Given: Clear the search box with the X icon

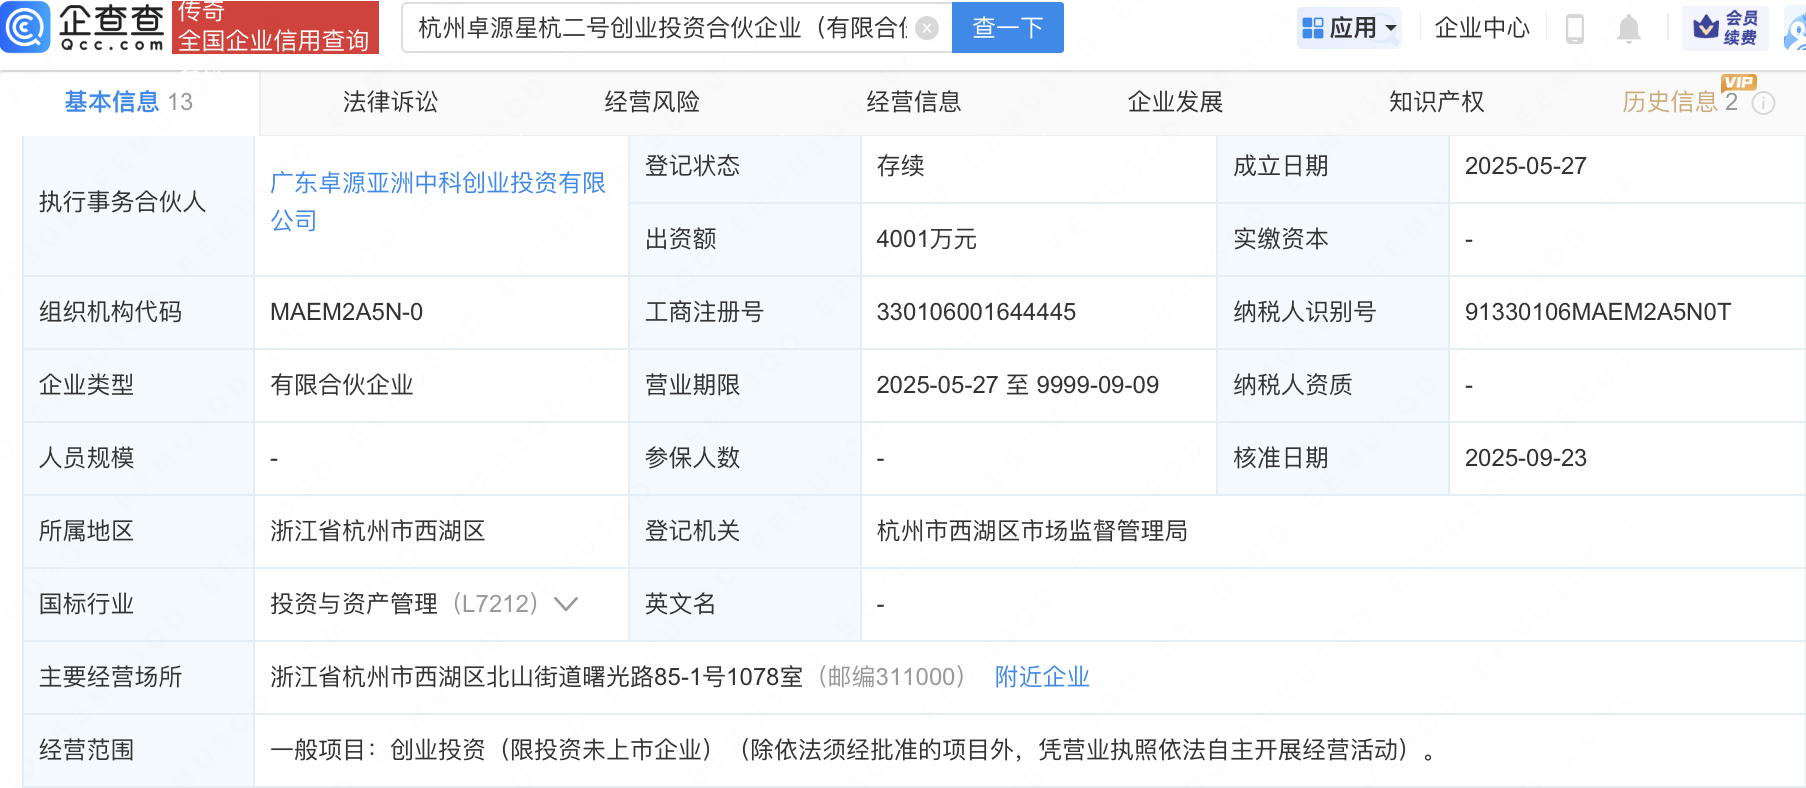Looking at the screenshot, I should click(927, 28).
